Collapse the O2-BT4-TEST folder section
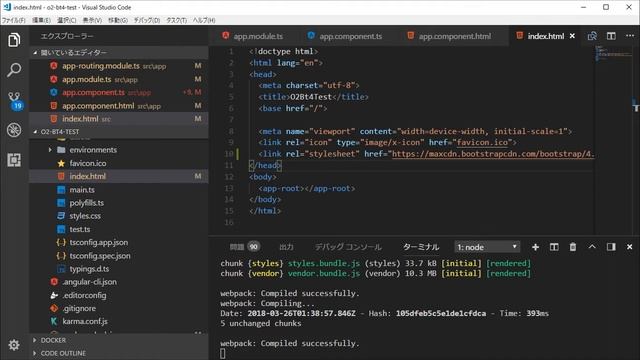 118,132
